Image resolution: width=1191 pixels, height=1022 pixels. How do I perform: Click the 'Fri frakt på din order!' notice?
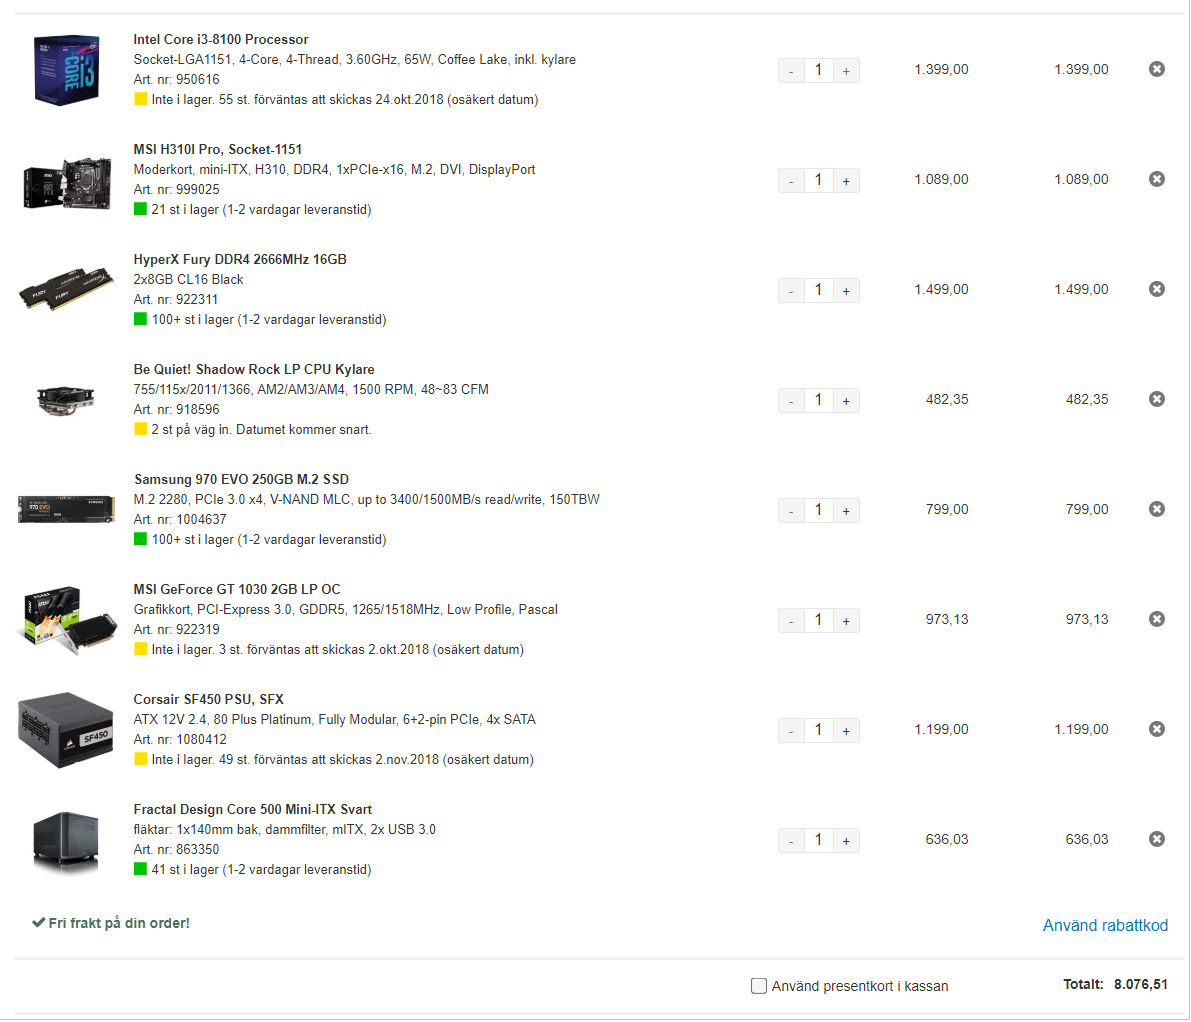[111, 923]
